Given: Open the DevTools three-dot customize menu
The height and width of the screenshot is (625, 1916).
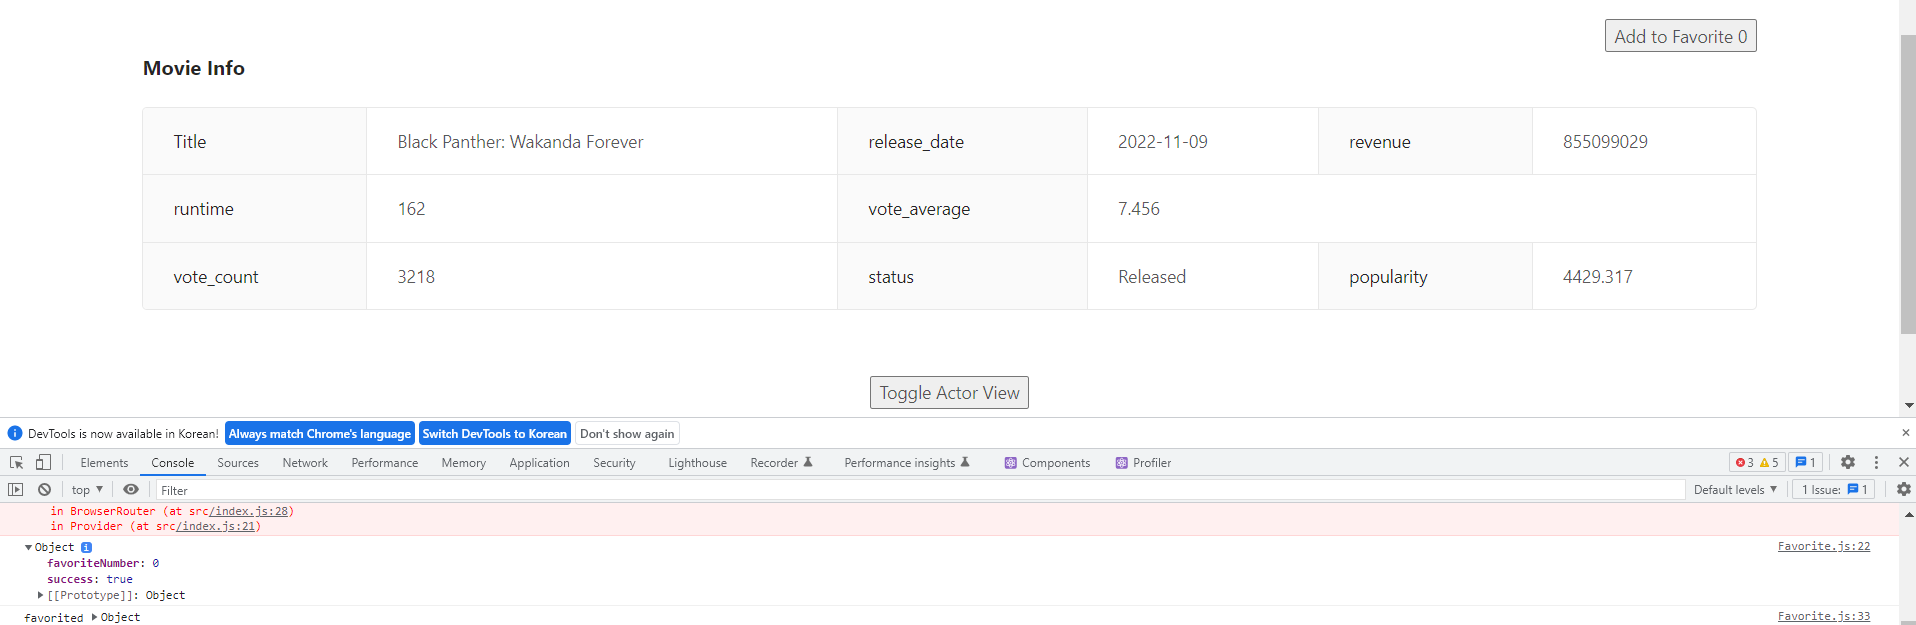Looking at the screenshot, I should pos(1876,462).
